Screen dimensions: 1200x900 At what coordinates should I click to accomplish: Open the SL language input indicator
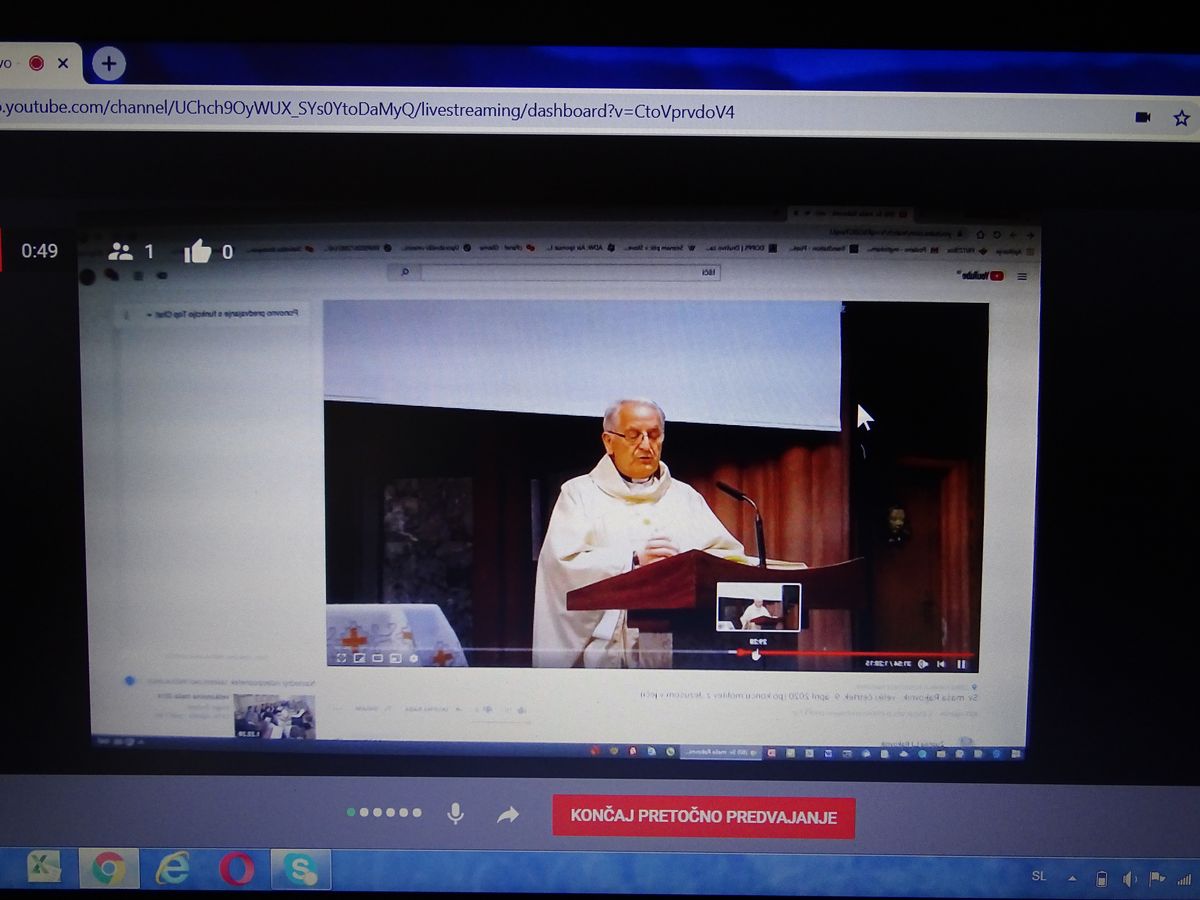pos(1039,876)
